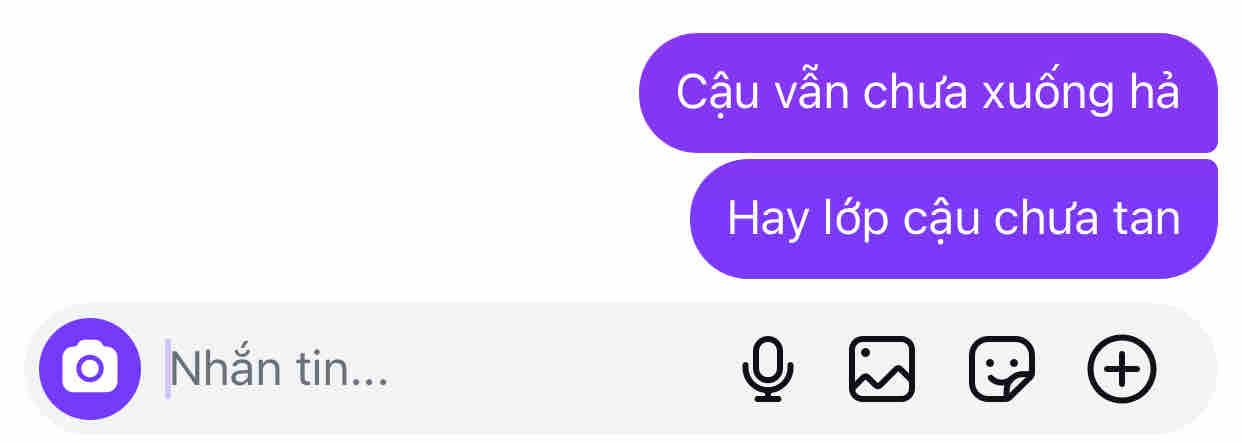Screen dimensions: 1242x443
Task: Open more options with the plus icon
Action: tap(1121, 369)
